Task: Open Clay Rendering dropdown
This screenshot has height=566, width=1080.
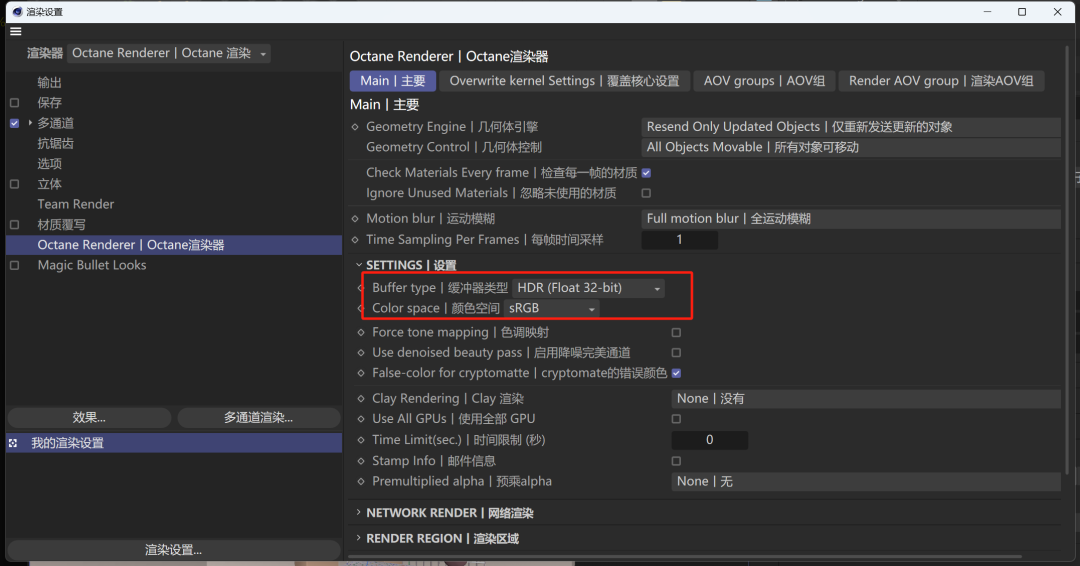Action: coord(866,399)
